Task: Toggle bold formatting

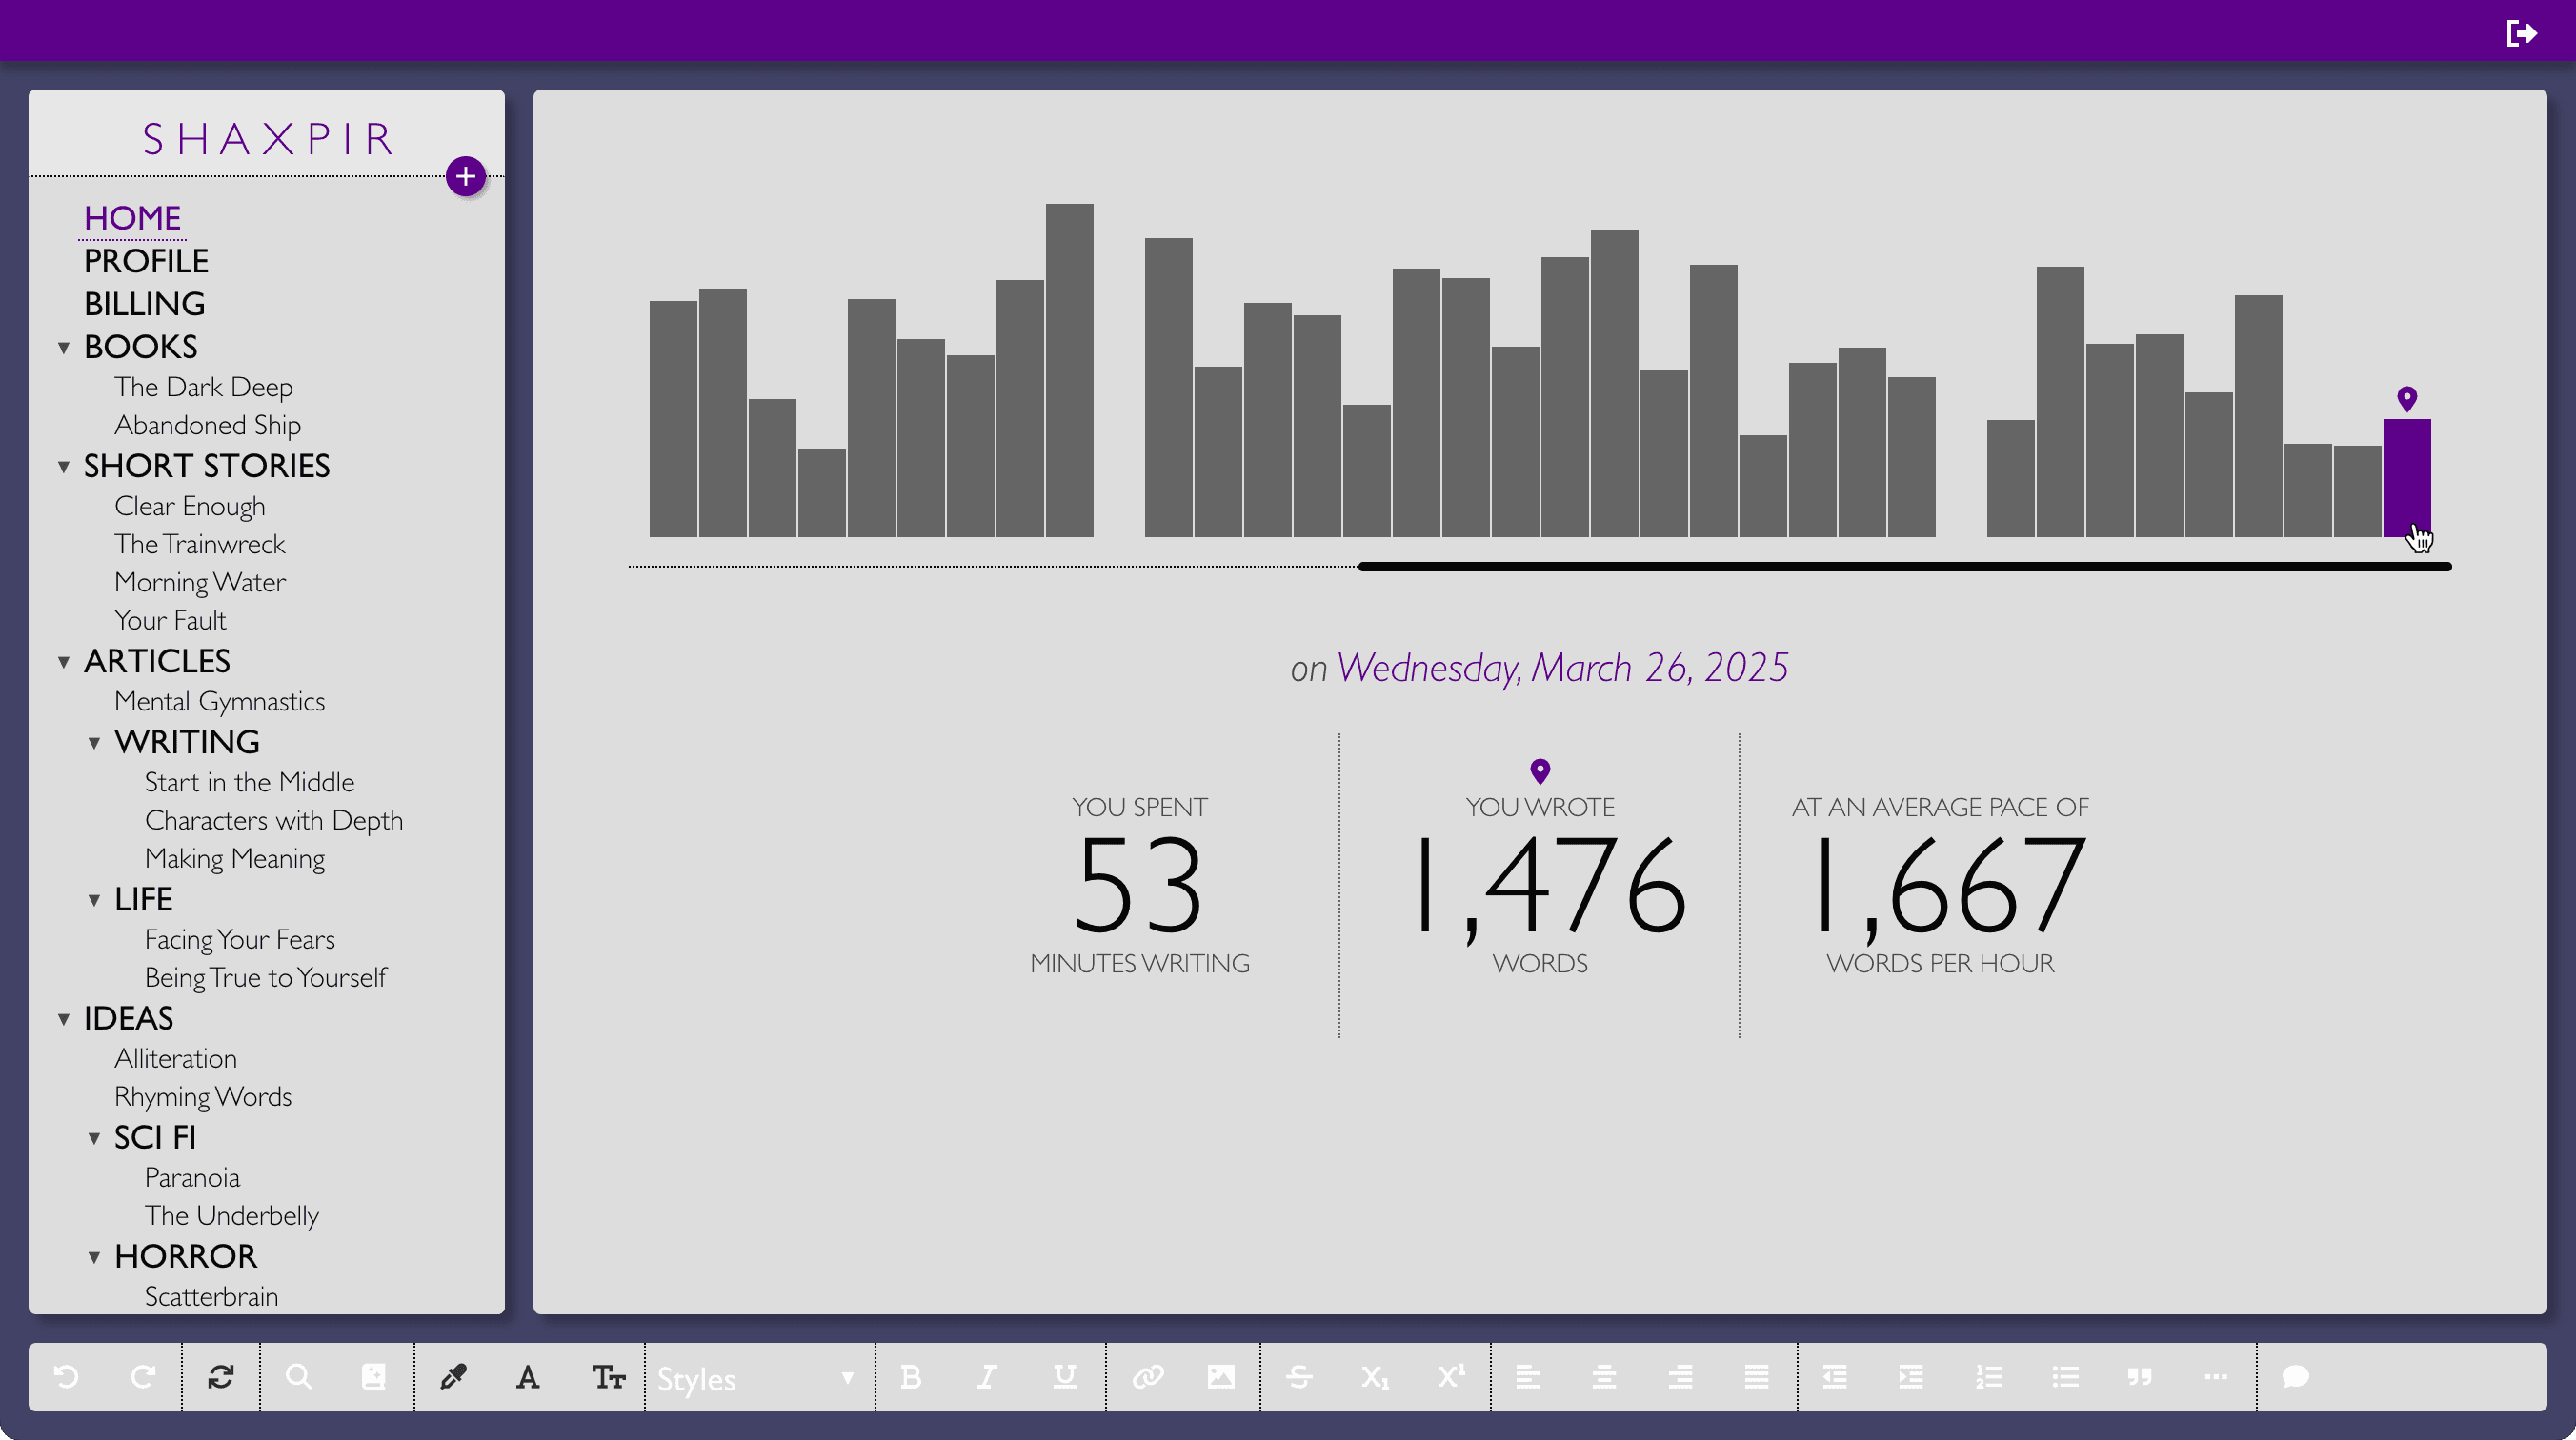Action: pyautogui.click(x=910, y=1377)
